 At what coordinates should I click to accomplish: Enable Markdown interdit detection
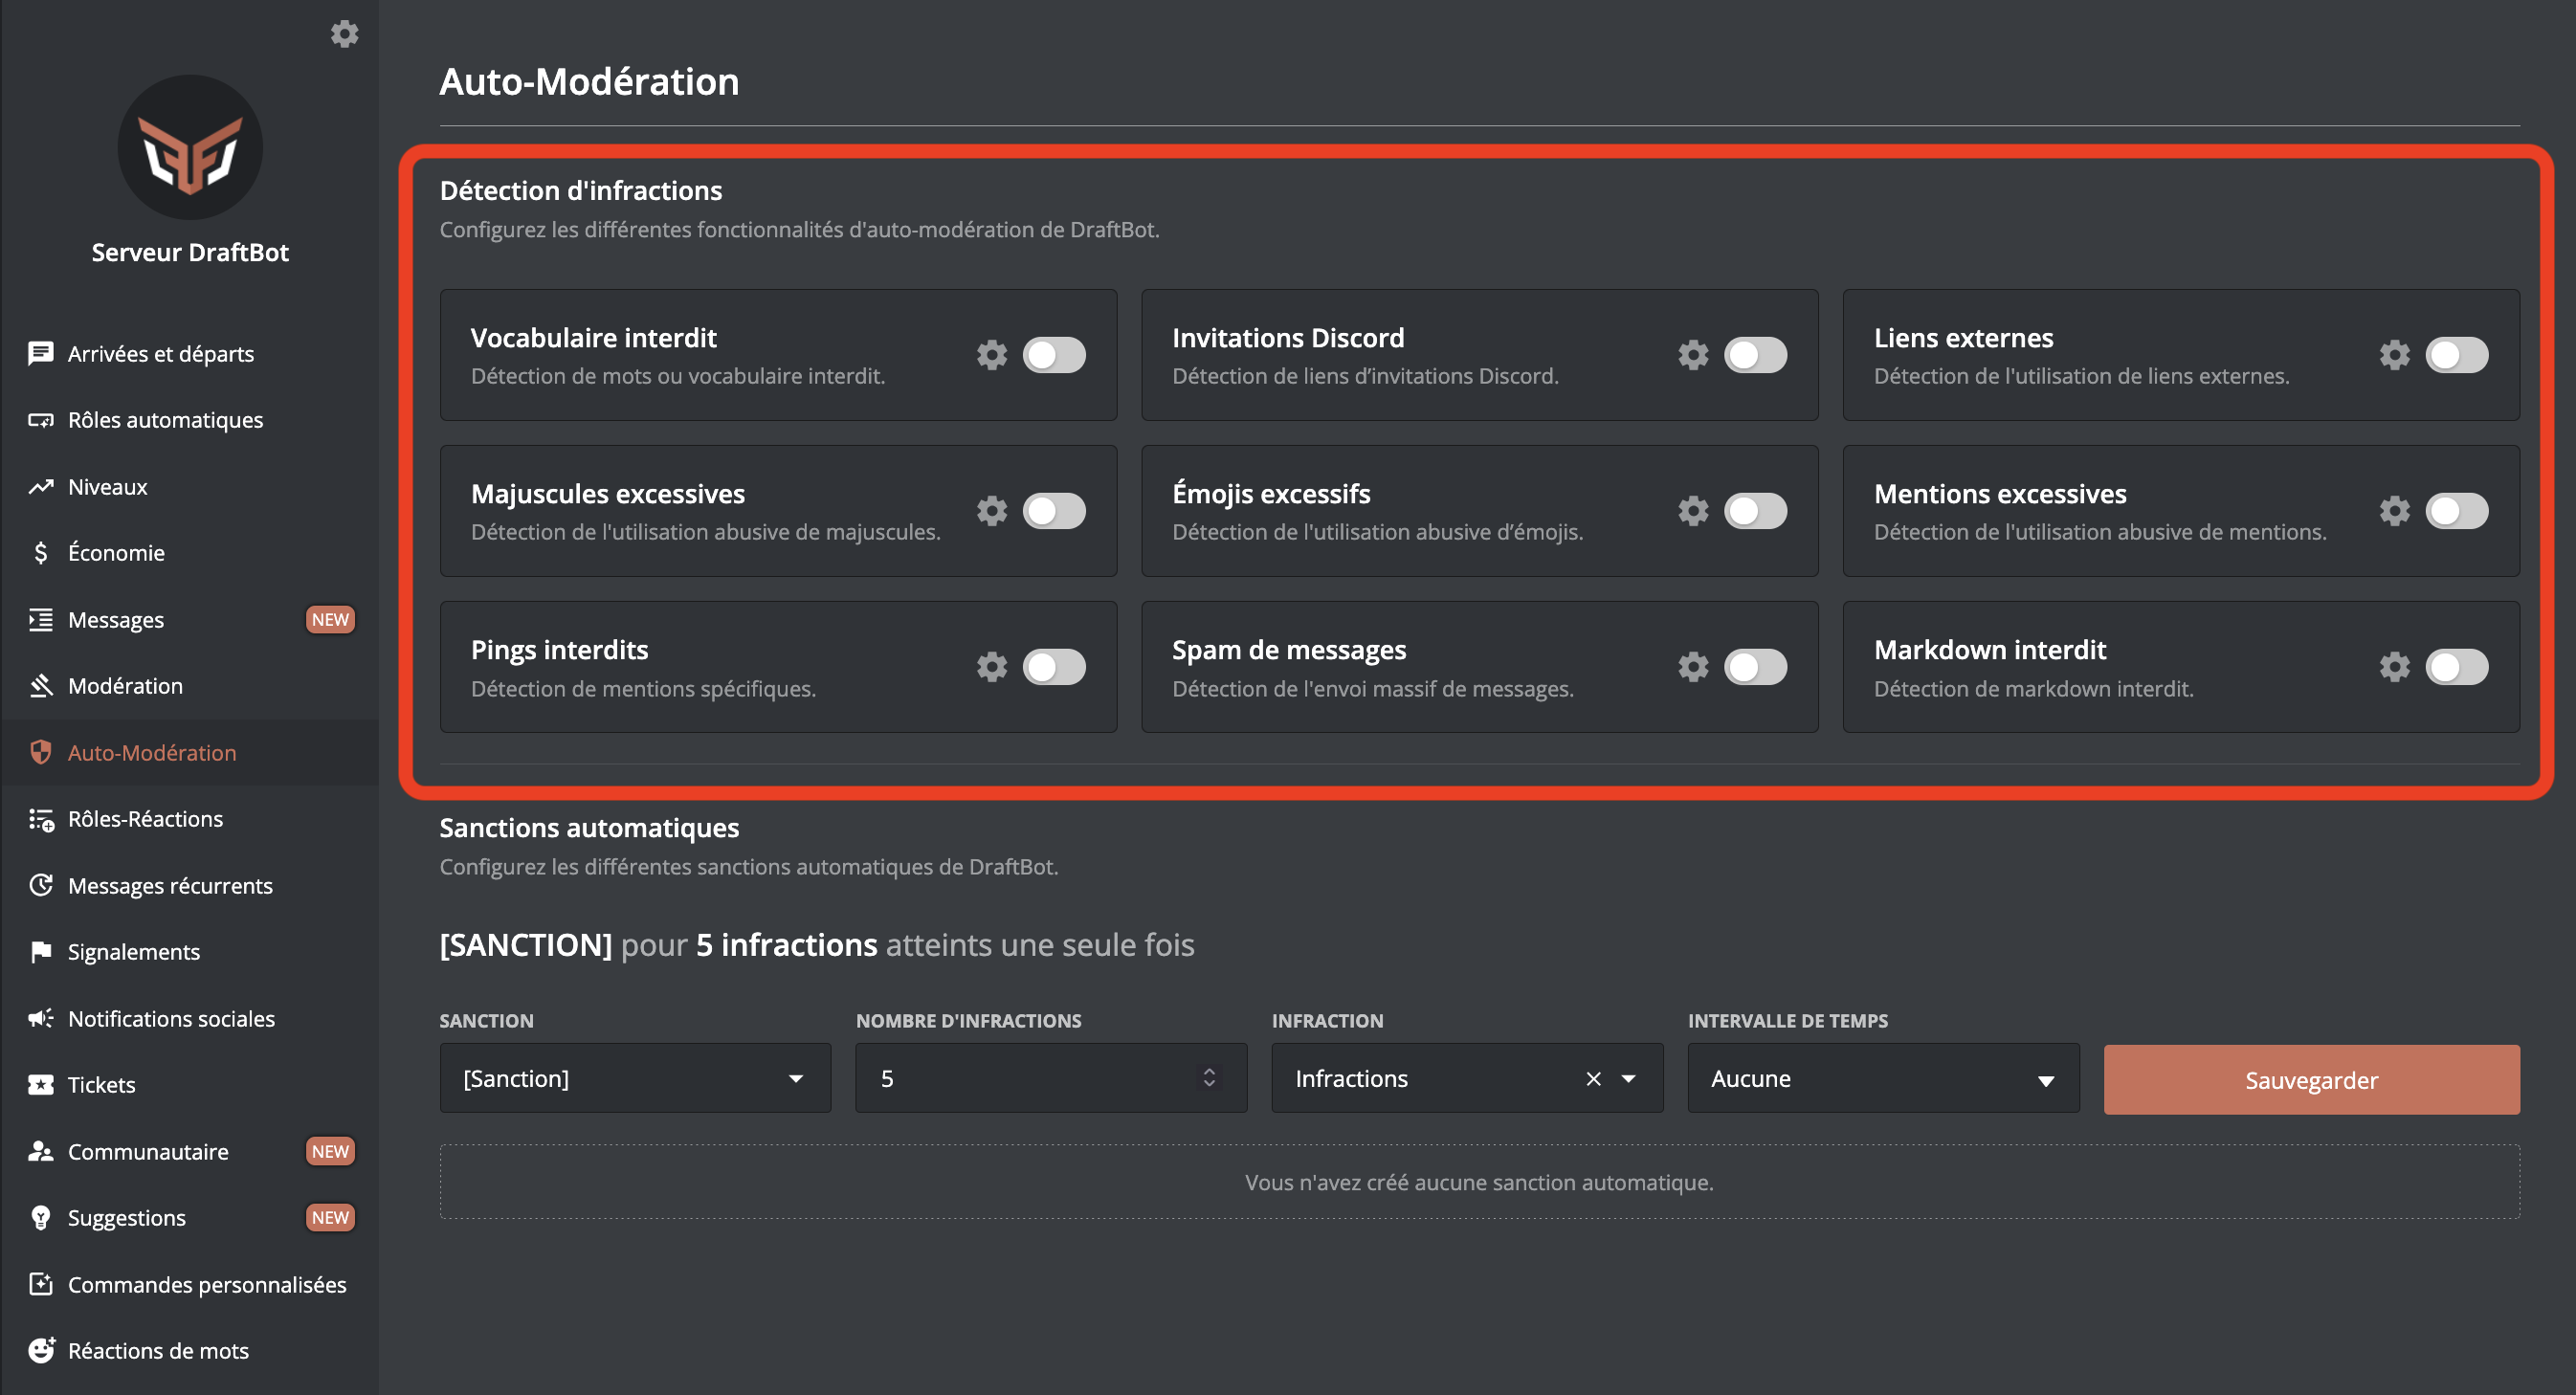tap(2458, 667)
